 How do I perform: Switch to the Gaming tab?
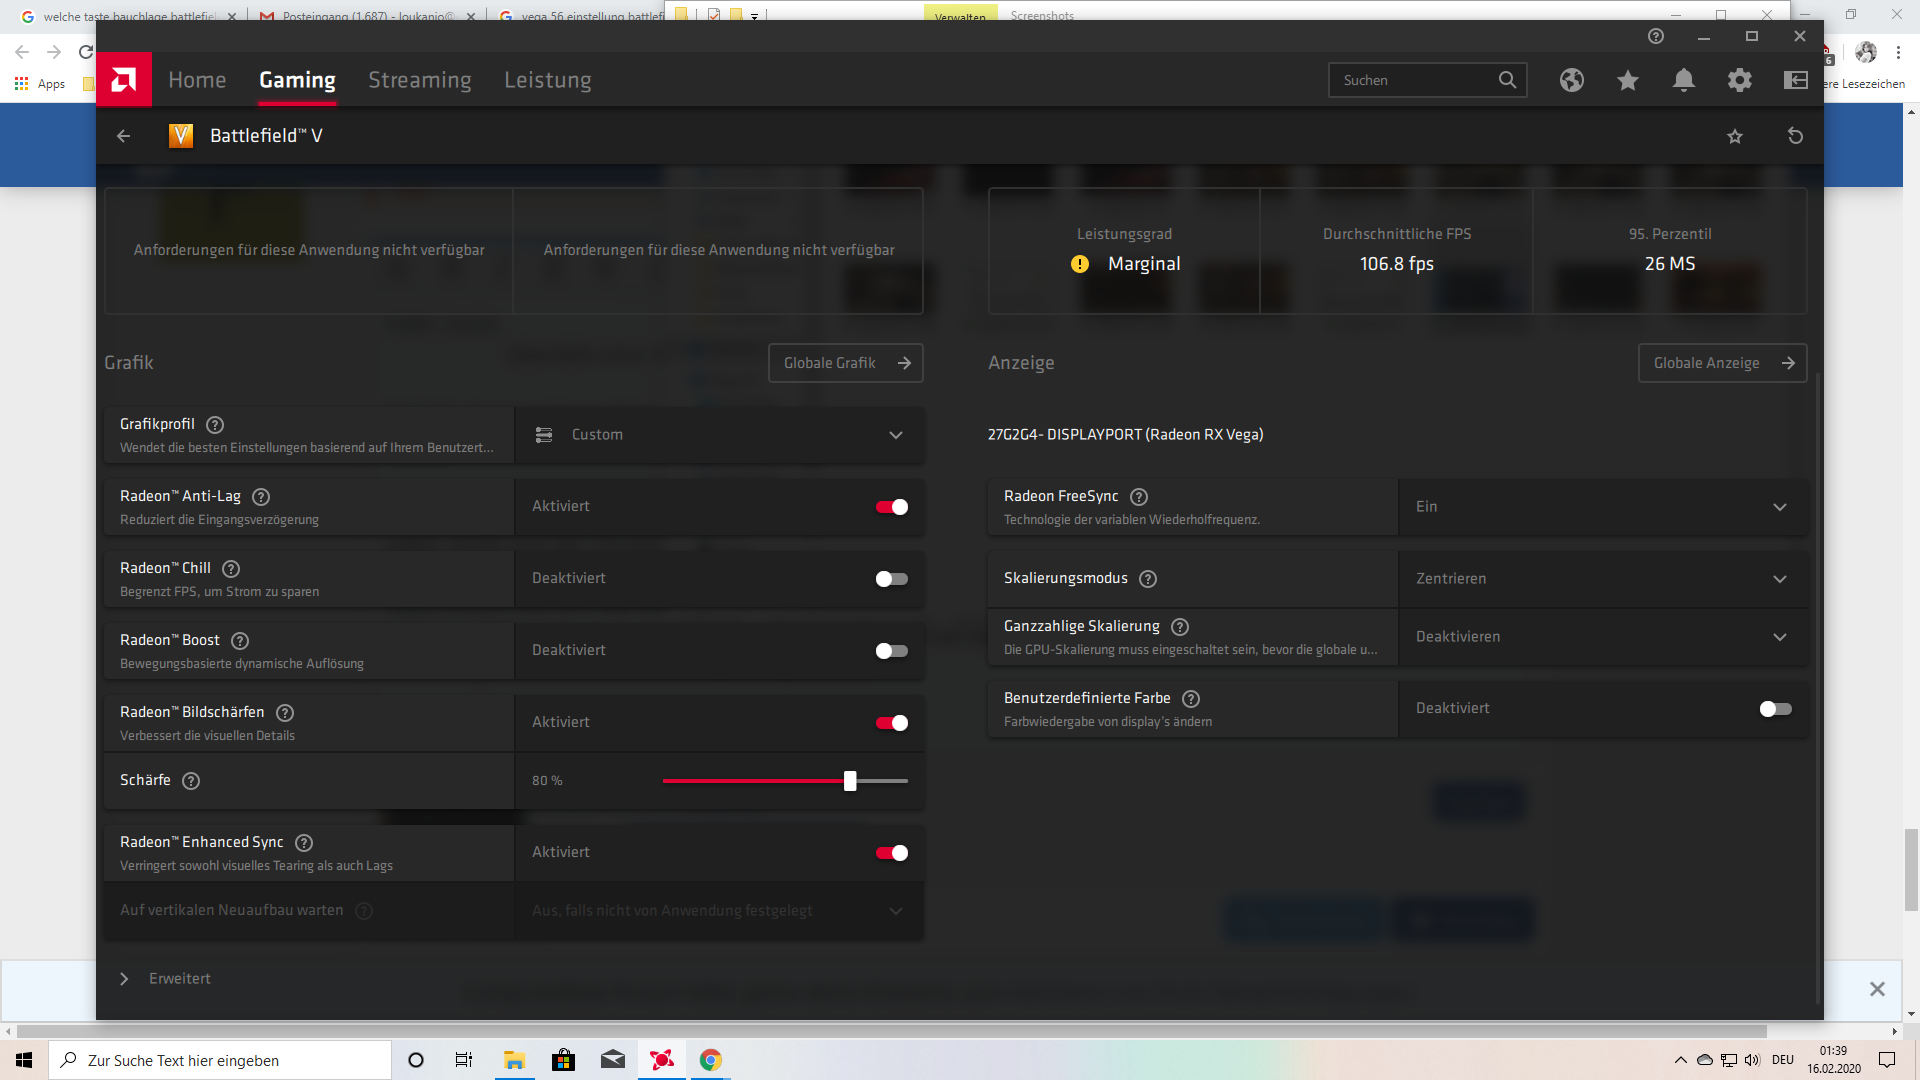click(x=297, y=80)
